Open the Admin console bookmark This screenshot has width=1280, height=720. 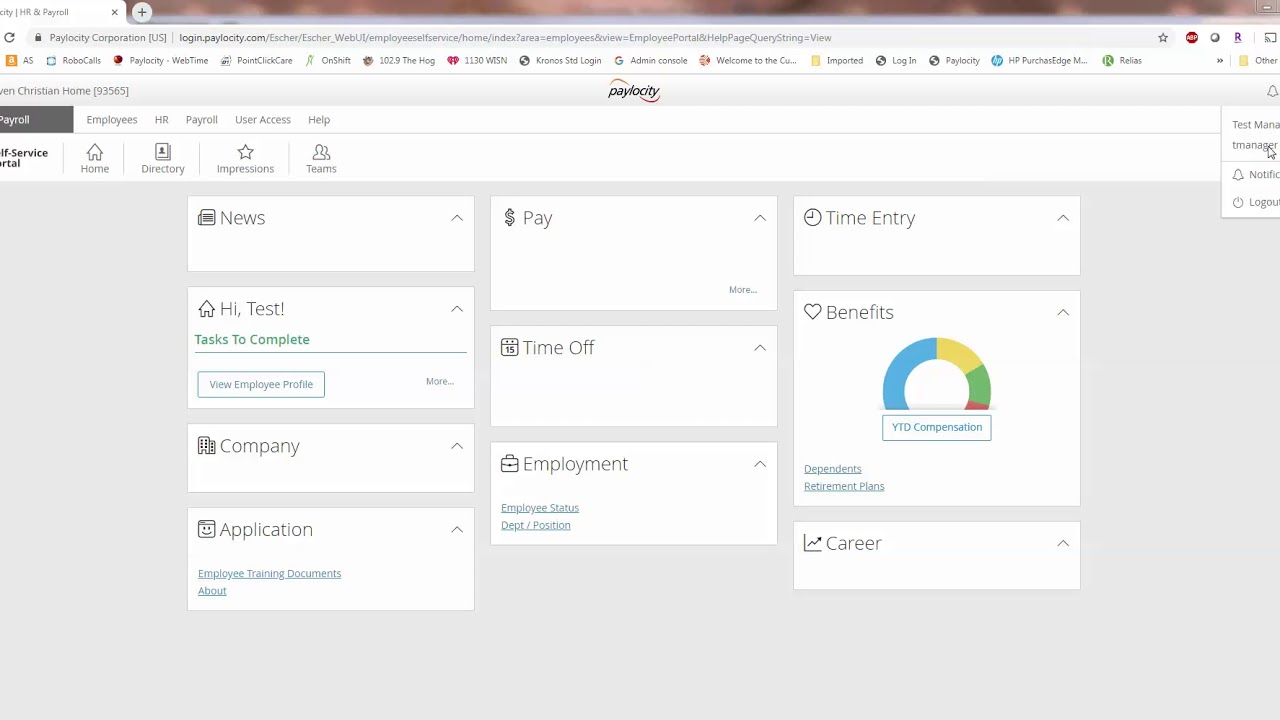pyautogui.click(x=651, y=60)
